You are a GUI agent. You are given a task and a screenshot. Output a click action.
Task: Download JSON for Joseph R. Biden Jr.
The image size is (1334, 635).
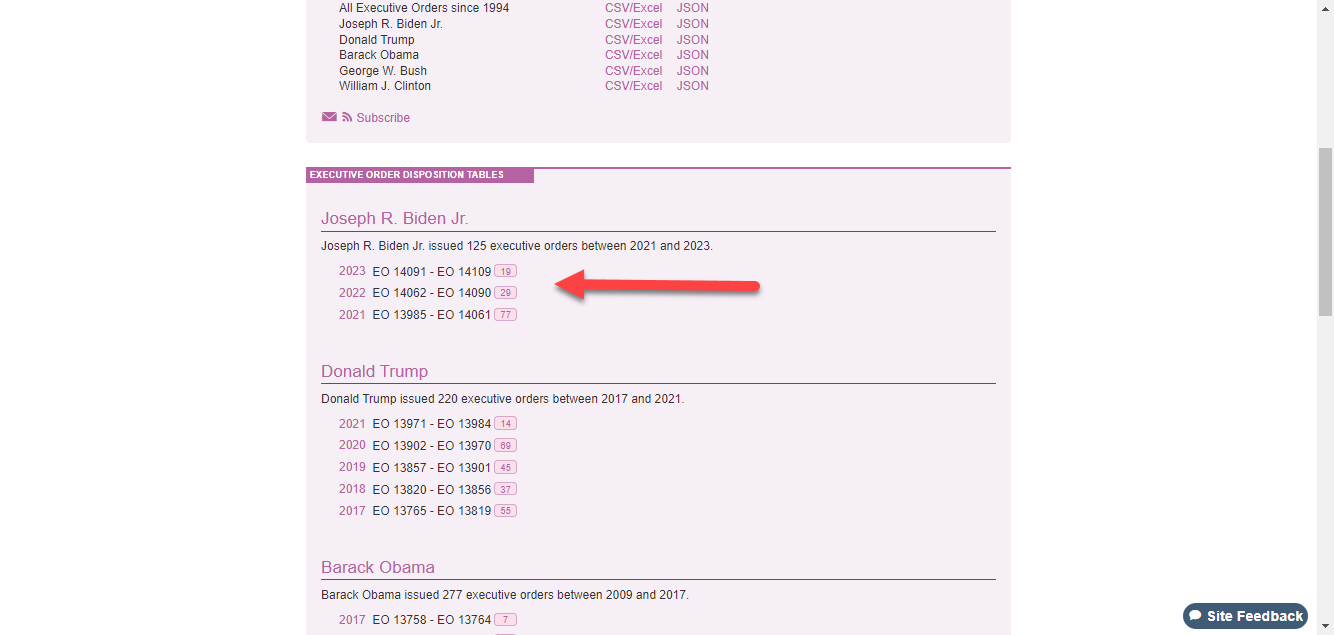[692, 24]
